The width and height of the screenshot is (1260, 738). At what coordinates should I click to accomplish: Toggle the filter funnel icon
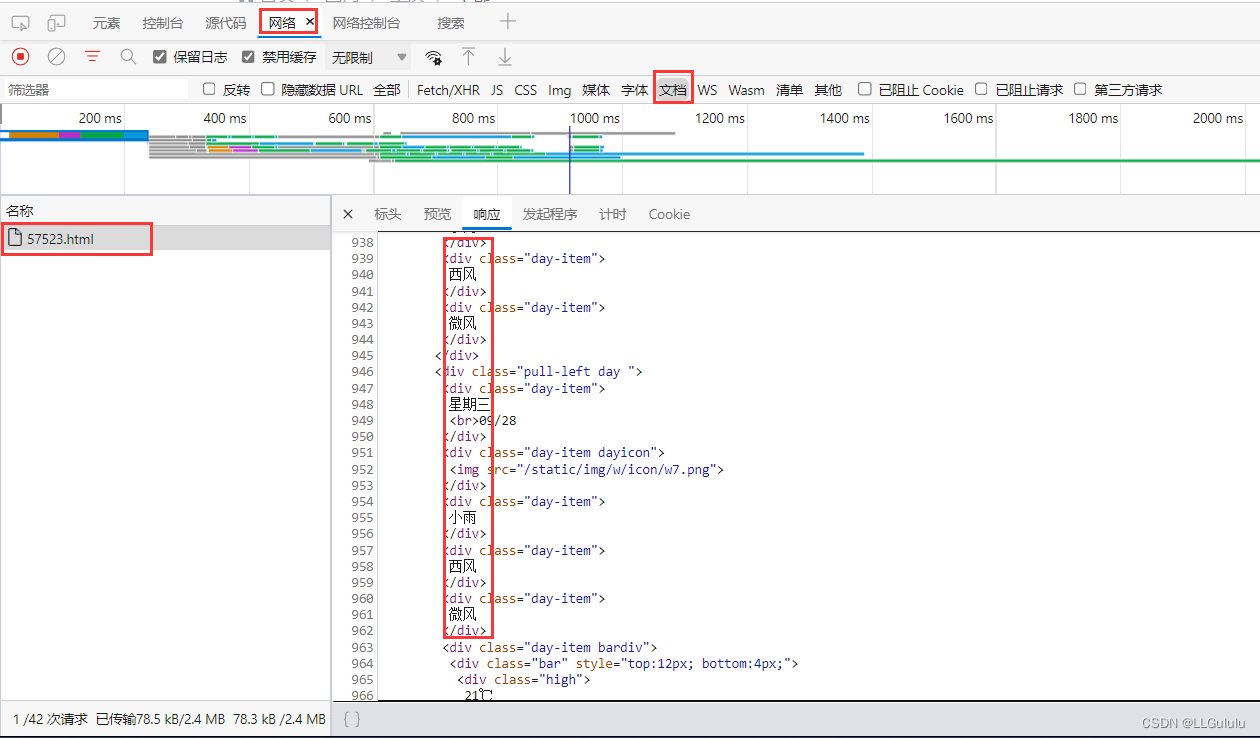tap(93, 57)
